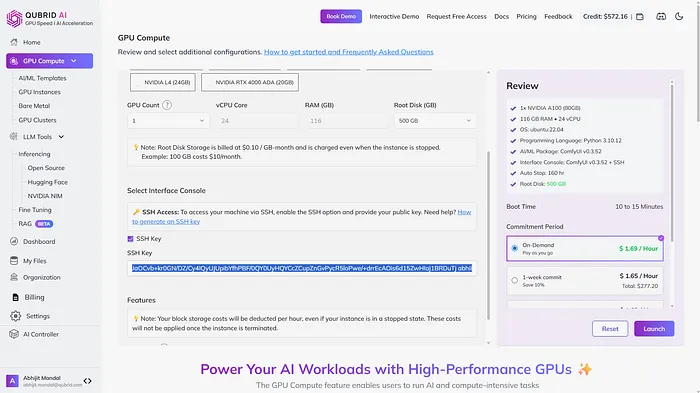
Task: Click 'Auto Stop: 160 hr' review line
Action: [542, 173]
